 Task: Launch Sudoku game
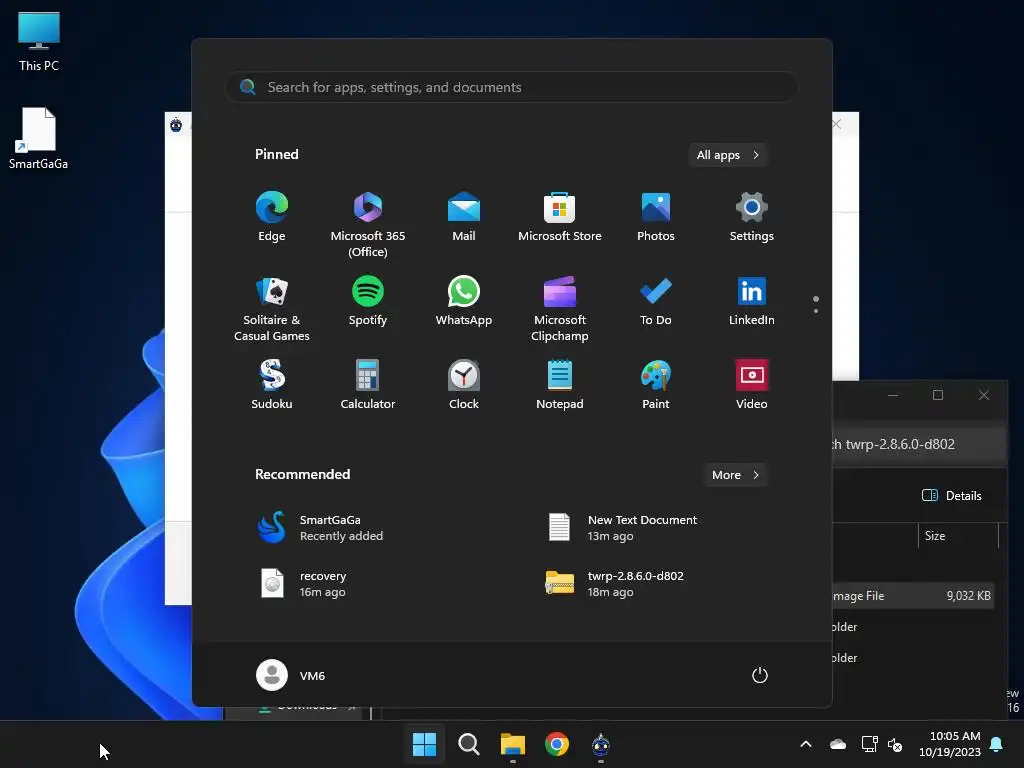272,385
